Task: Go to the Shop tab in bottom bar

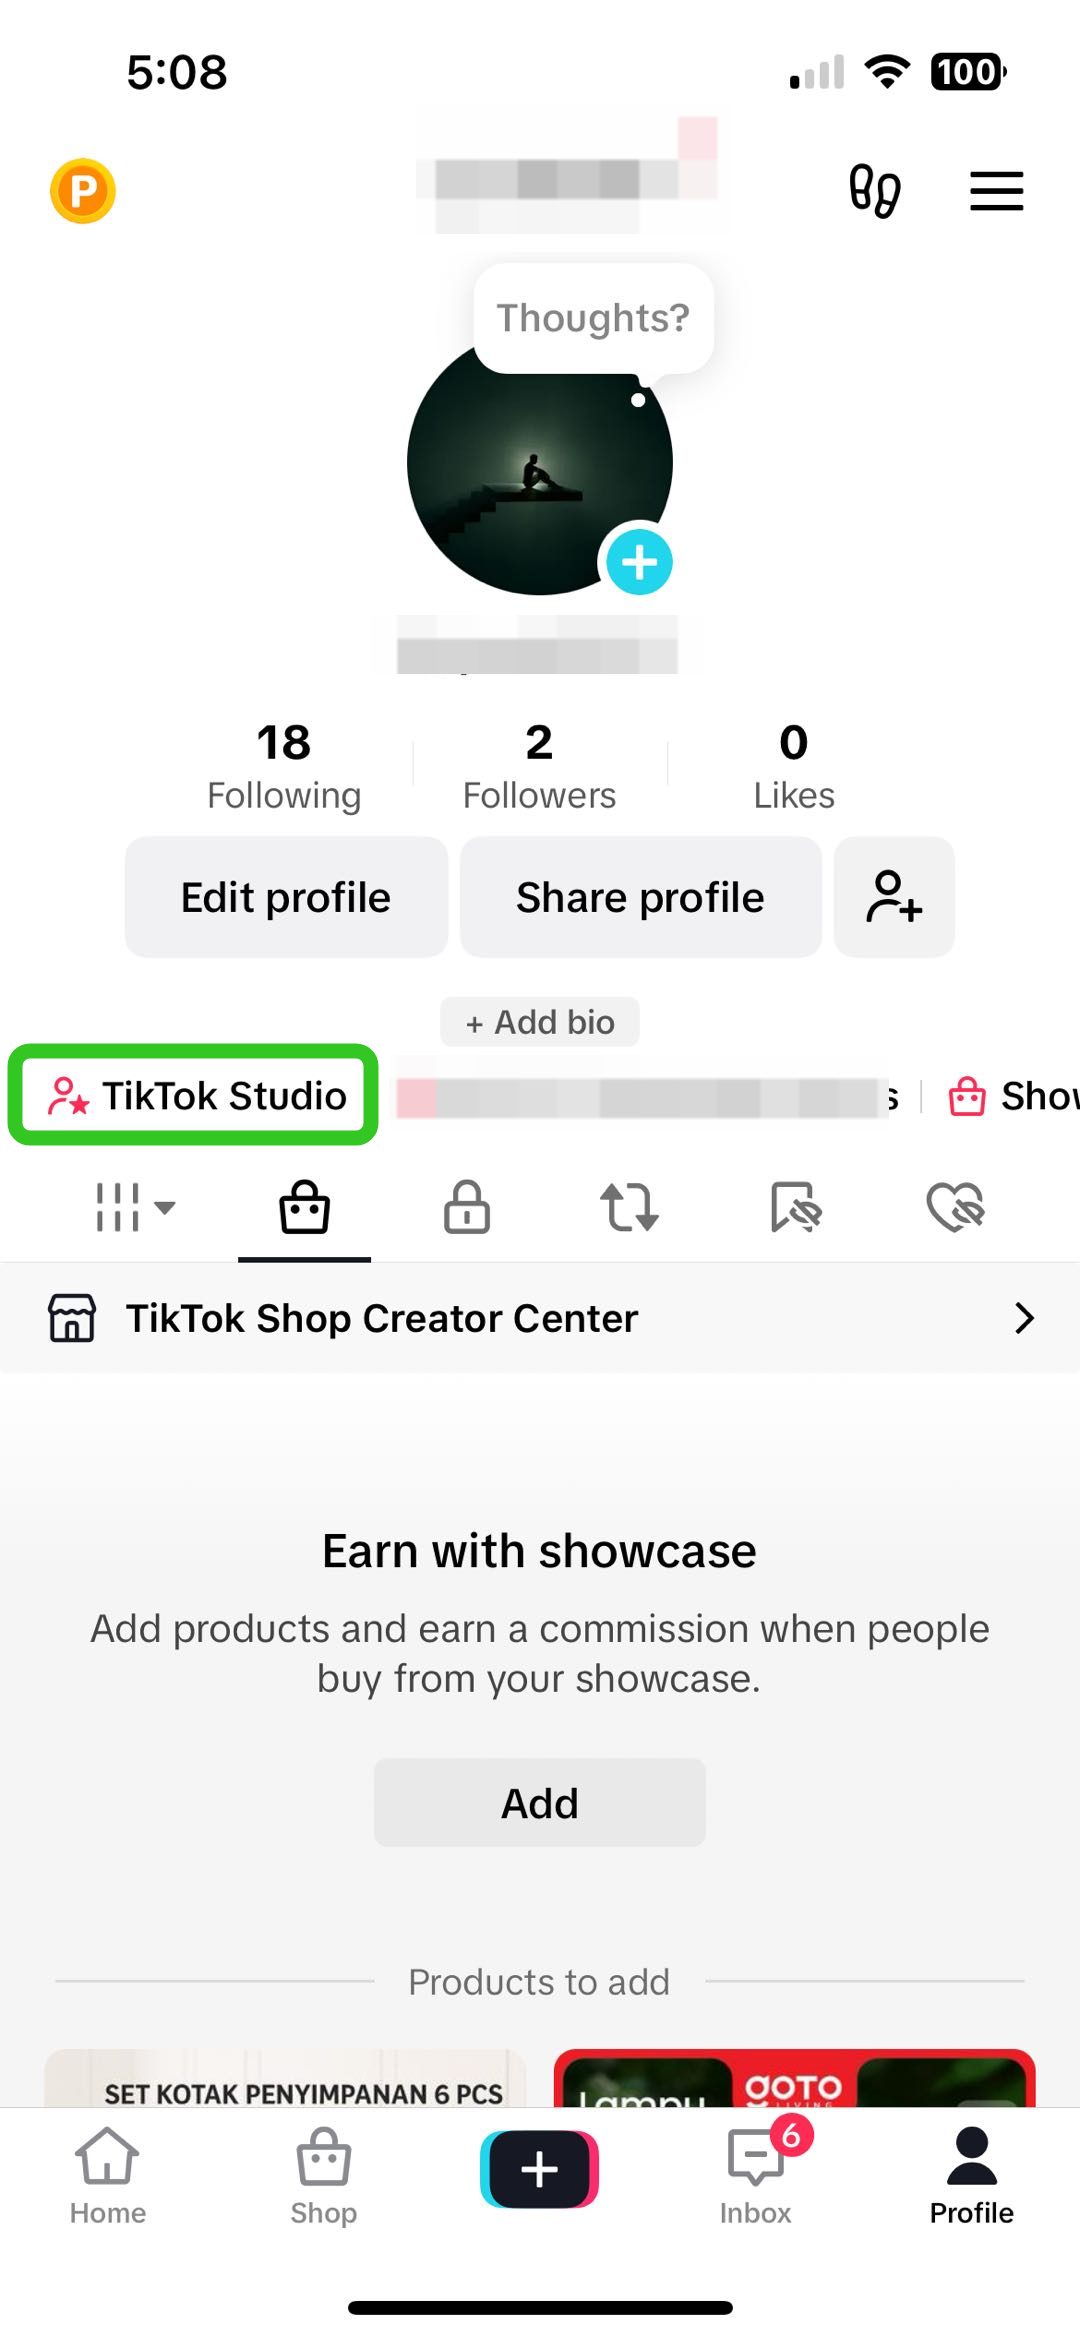Action: [323, 2174]
